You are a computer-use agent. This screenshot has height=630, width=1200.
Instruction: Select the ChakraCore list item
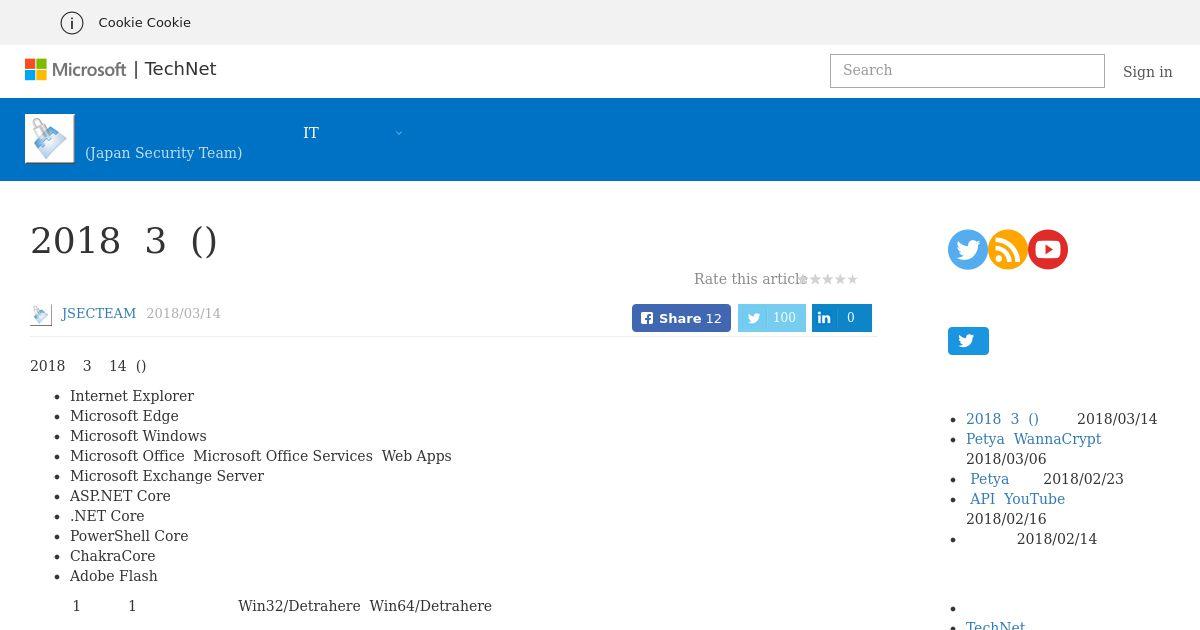click(112, 556)
